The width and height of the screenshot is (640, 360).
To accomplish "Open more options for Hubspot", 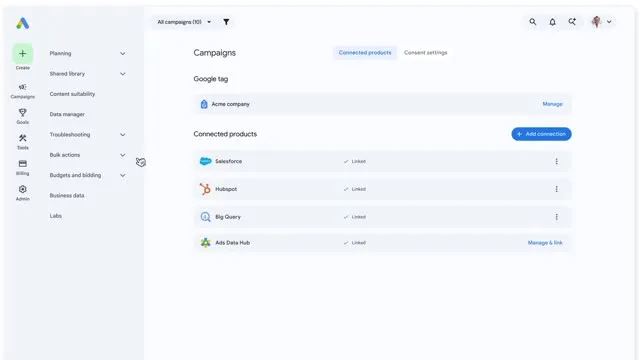I will [x=556, y=189].
